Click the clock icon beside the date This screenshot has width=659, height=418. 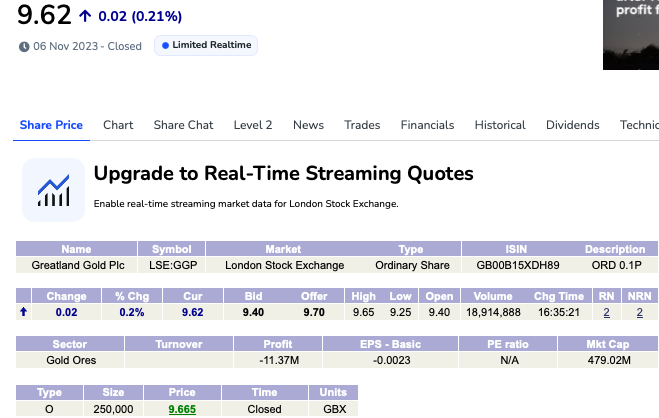pos(24,47)
